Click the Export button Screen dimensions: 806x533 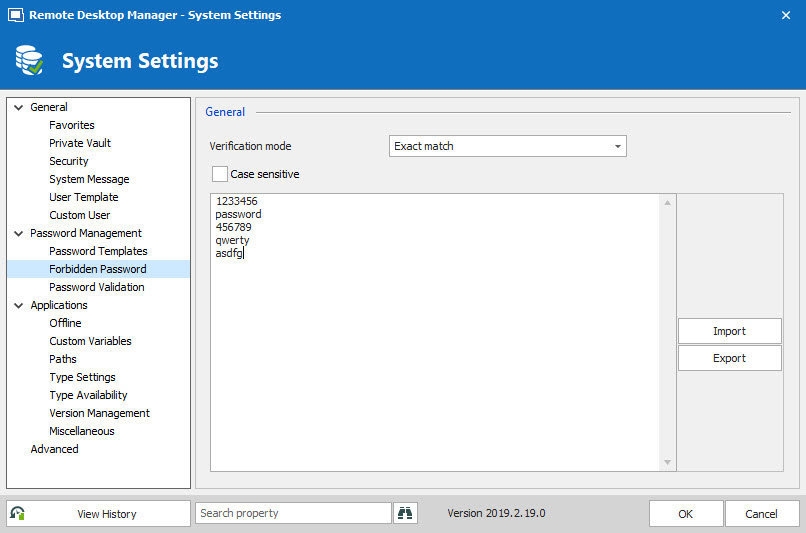(x=729, y=358)
